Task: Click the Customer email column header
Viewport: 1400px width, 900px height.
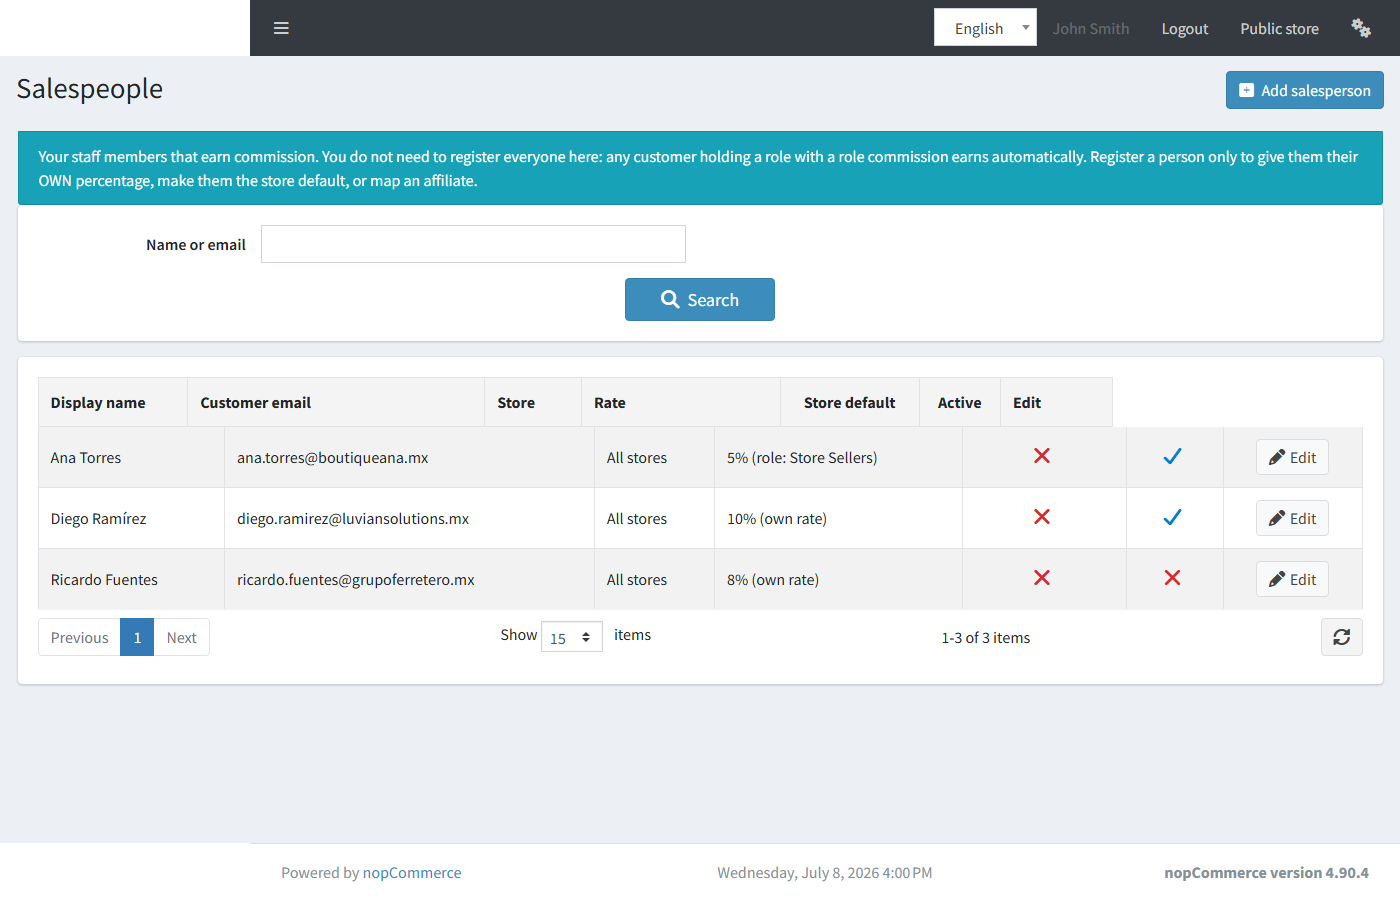Action: coord(336,402)
